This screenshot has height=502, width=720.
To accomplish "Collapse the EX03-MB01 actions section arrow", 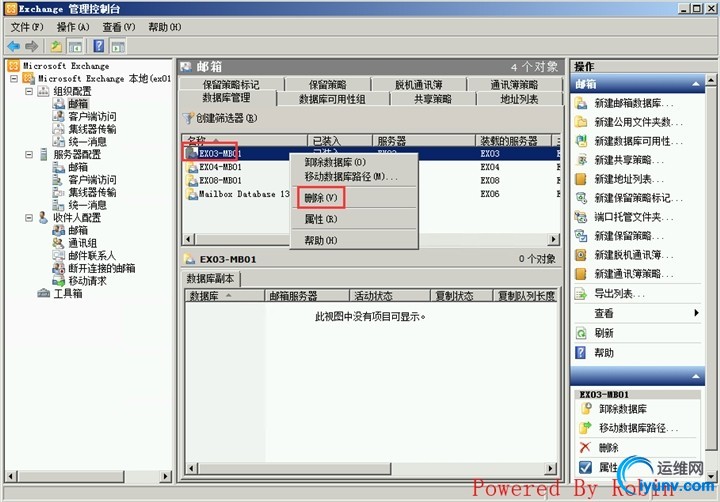I will click(696, 377).
